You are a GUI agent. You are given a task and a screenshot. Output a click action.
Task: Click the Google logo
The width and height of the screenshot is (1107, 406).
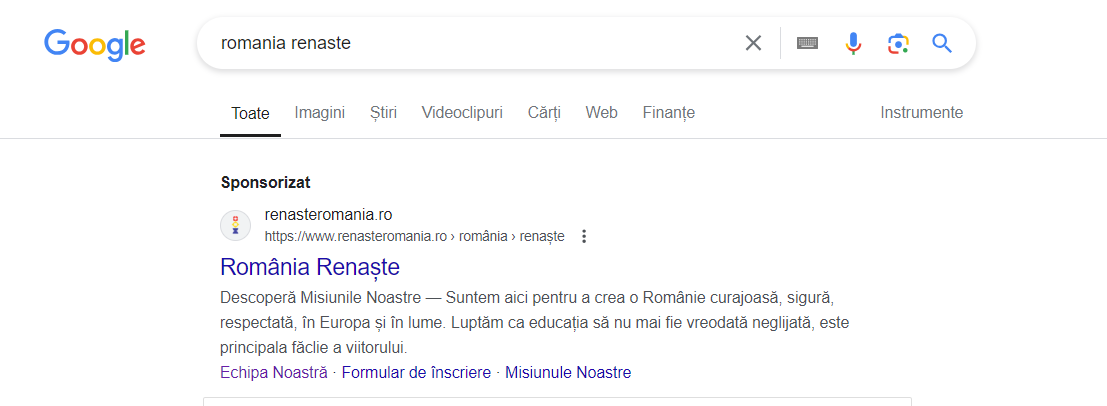coord(95,45)
